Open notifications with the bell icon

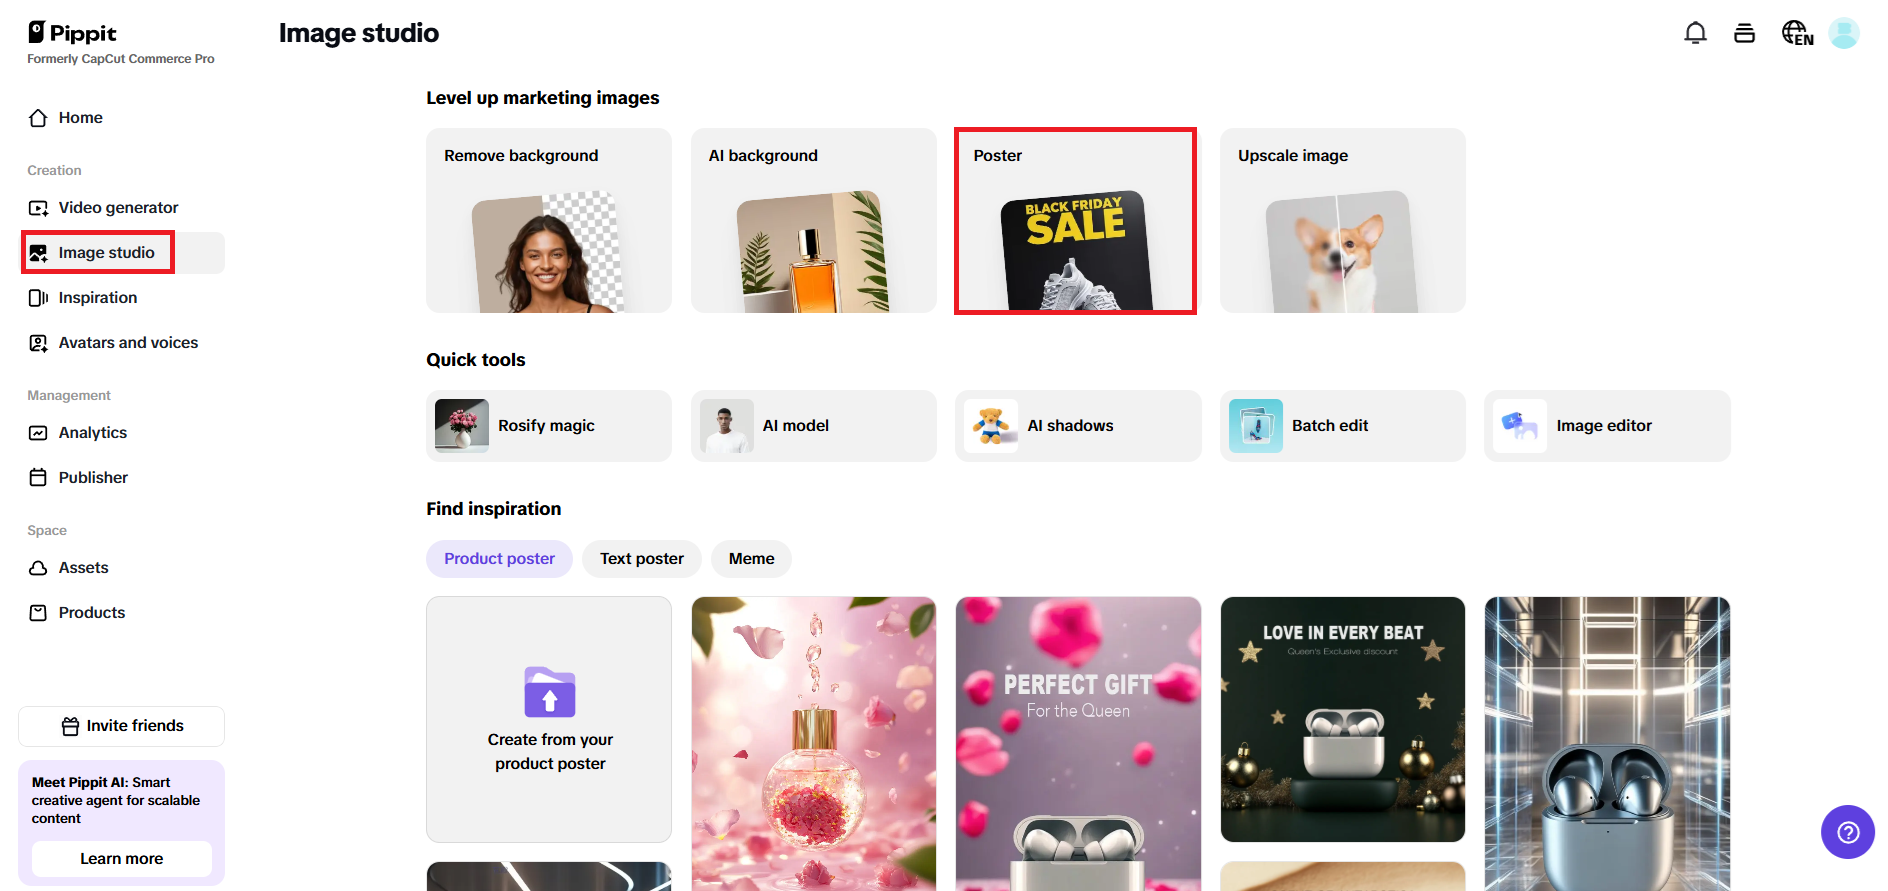(1695, 32)
